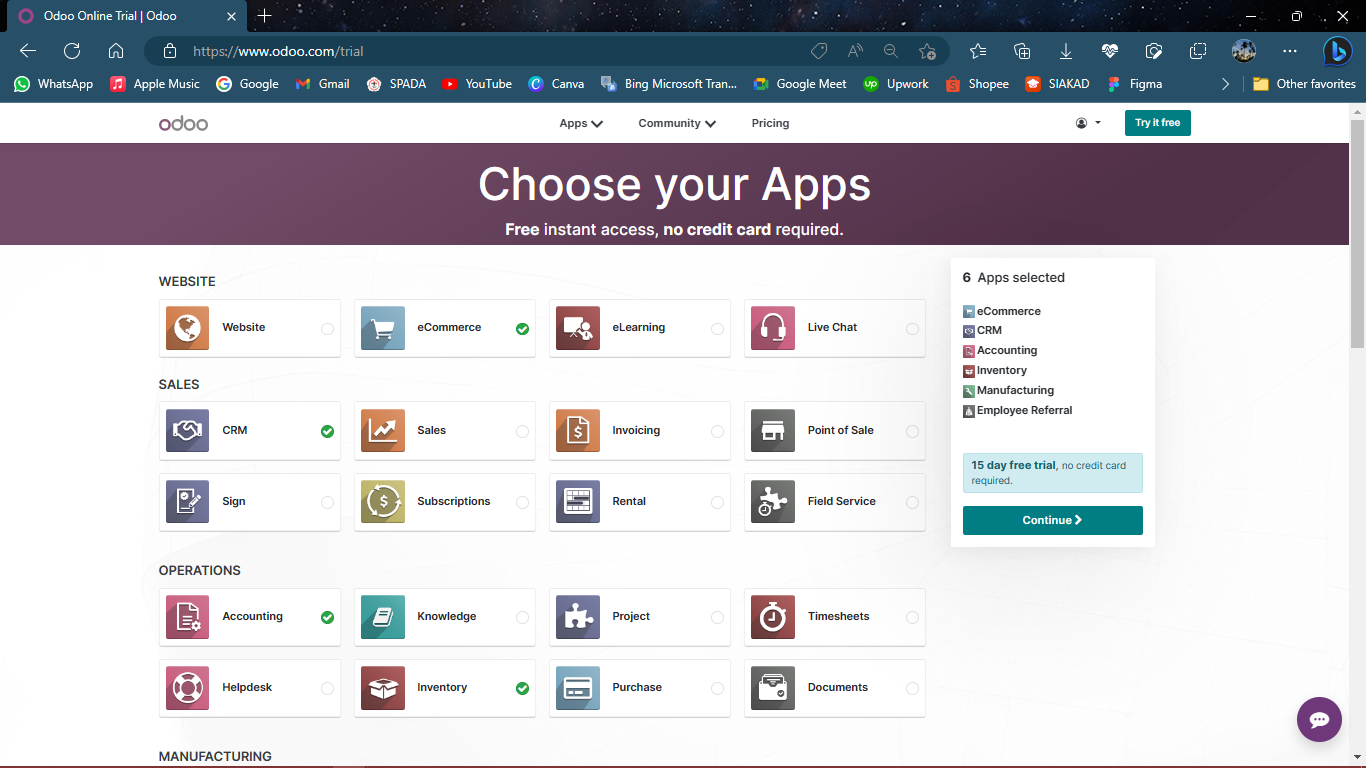Uncheck the Inventory green checkmark

point(522,689)
